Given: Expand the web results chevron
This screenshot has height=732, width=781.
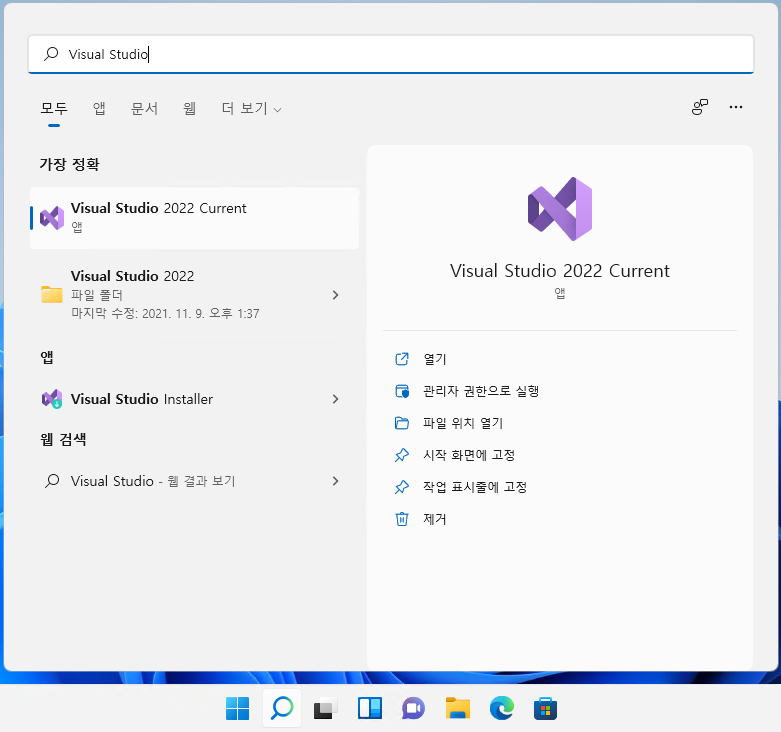Looking at the screenshot, I should tap(335, 481).
